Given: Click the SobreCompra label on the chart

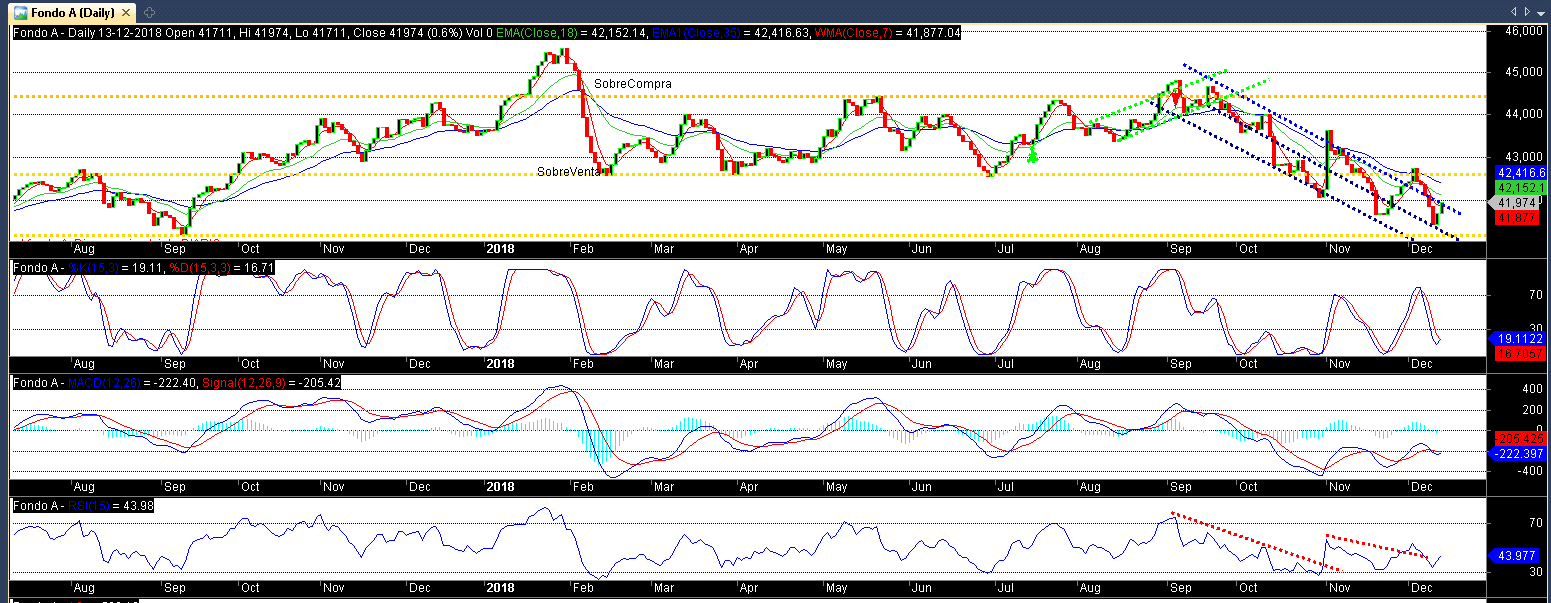Looking at the screenshot, I should click(632, 84).
